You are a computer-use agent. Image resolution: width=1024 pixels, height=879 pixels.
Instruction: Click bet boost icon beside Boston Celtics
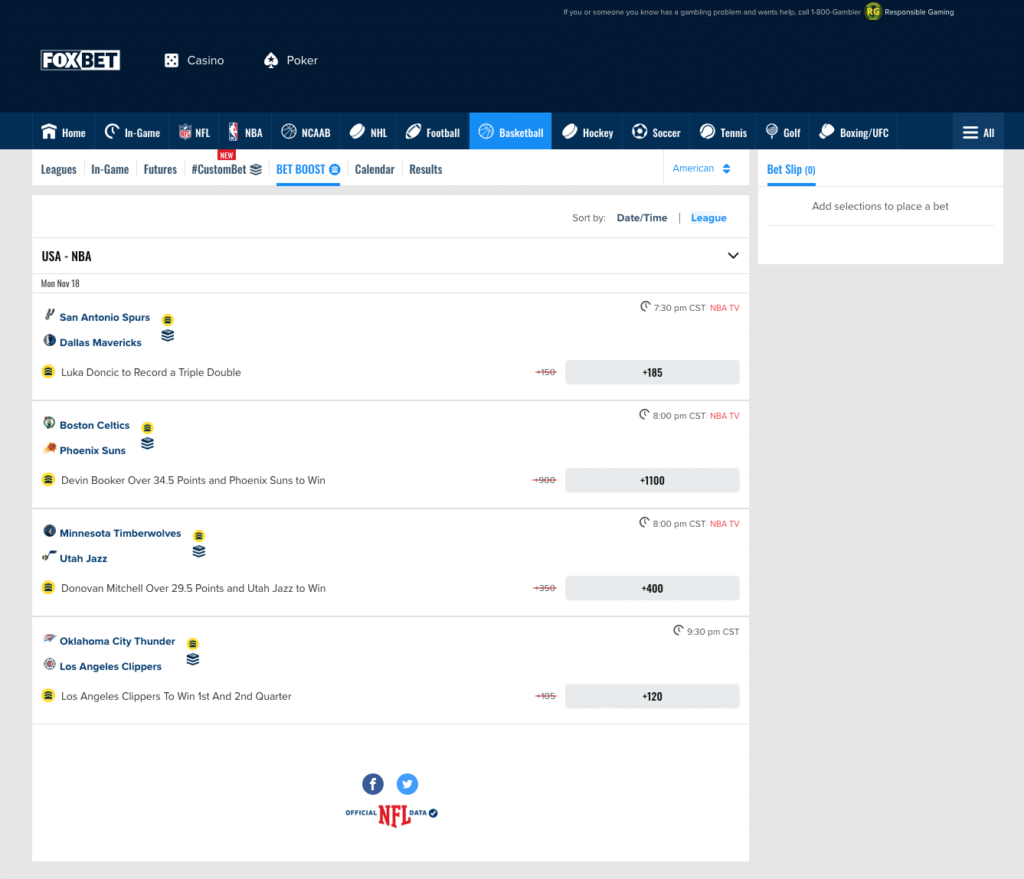point(148,428)
